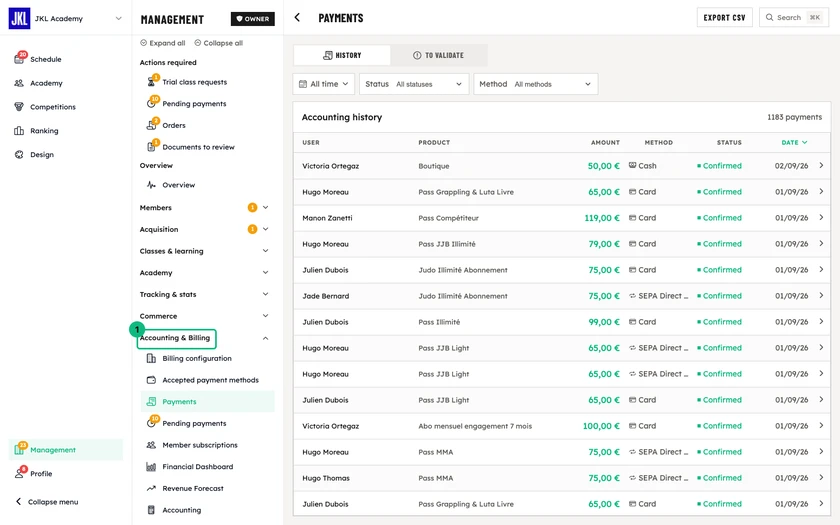This screenshot has width=840, height=525.
Task: Click the Overview pulse icon
Action: 152,185
